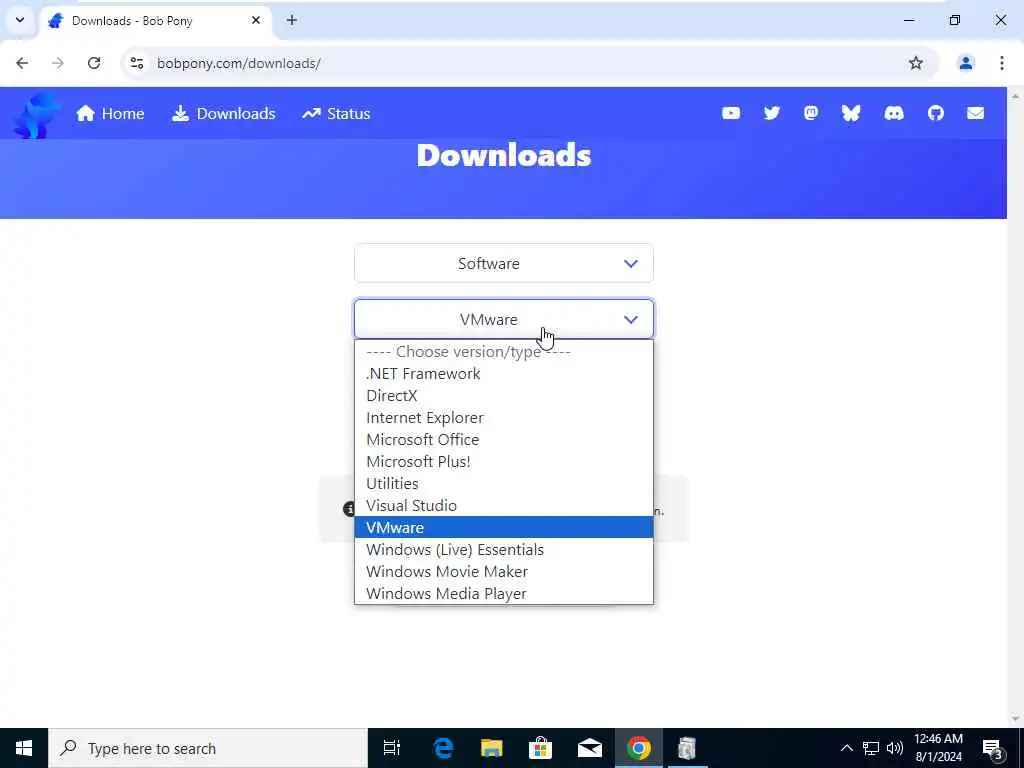Launch Microsoft Edge from taskbar
The image size is (1024, 768).
coord(443,748)
